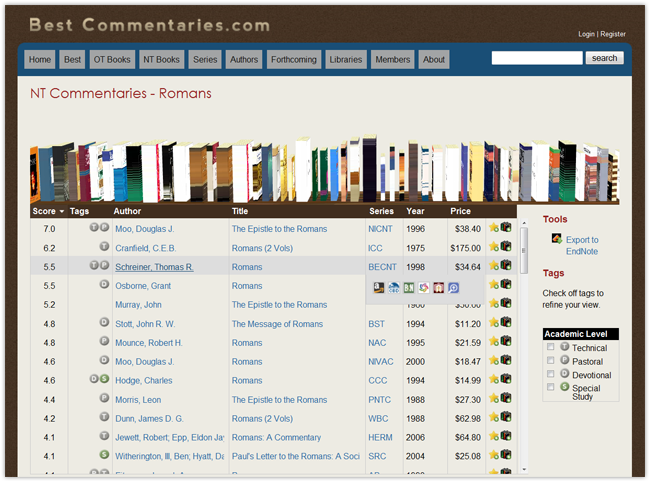
Task: Click the table scrollbar thumb
Action: [x=524, y=250]
